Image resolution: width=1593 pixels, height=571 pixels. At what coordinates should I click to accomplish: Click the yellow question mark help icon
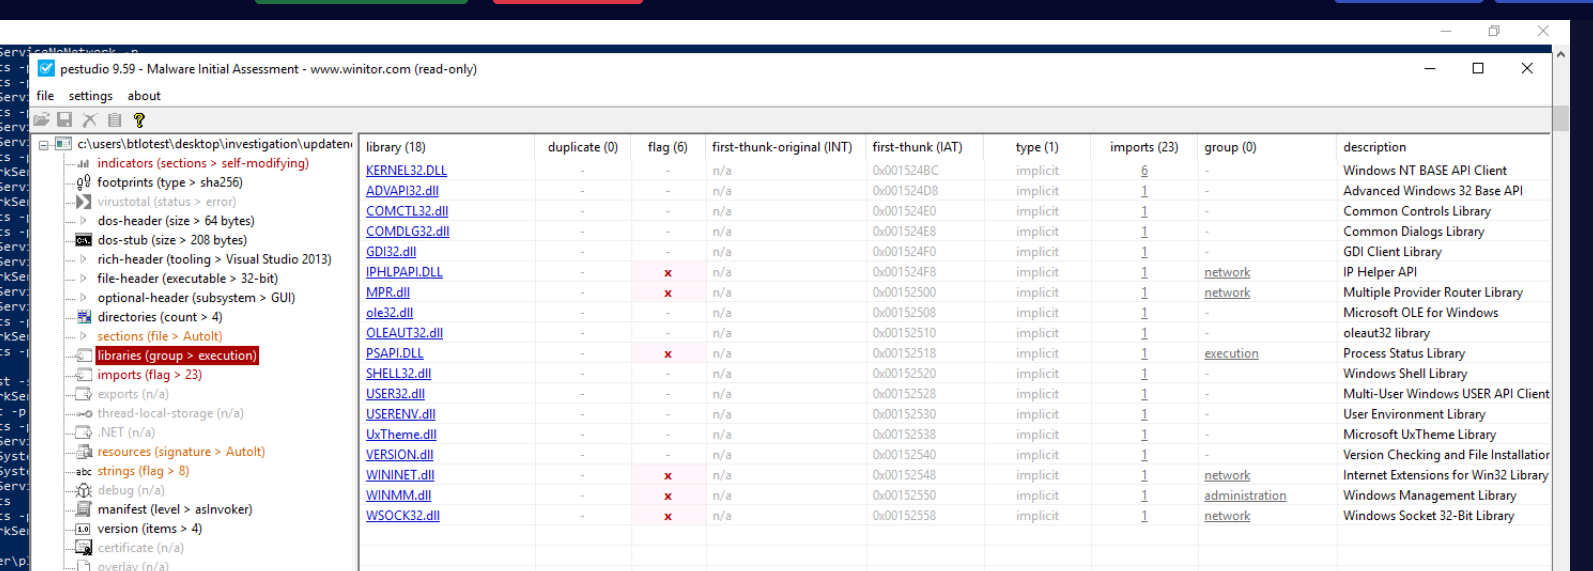coord(139,120)
